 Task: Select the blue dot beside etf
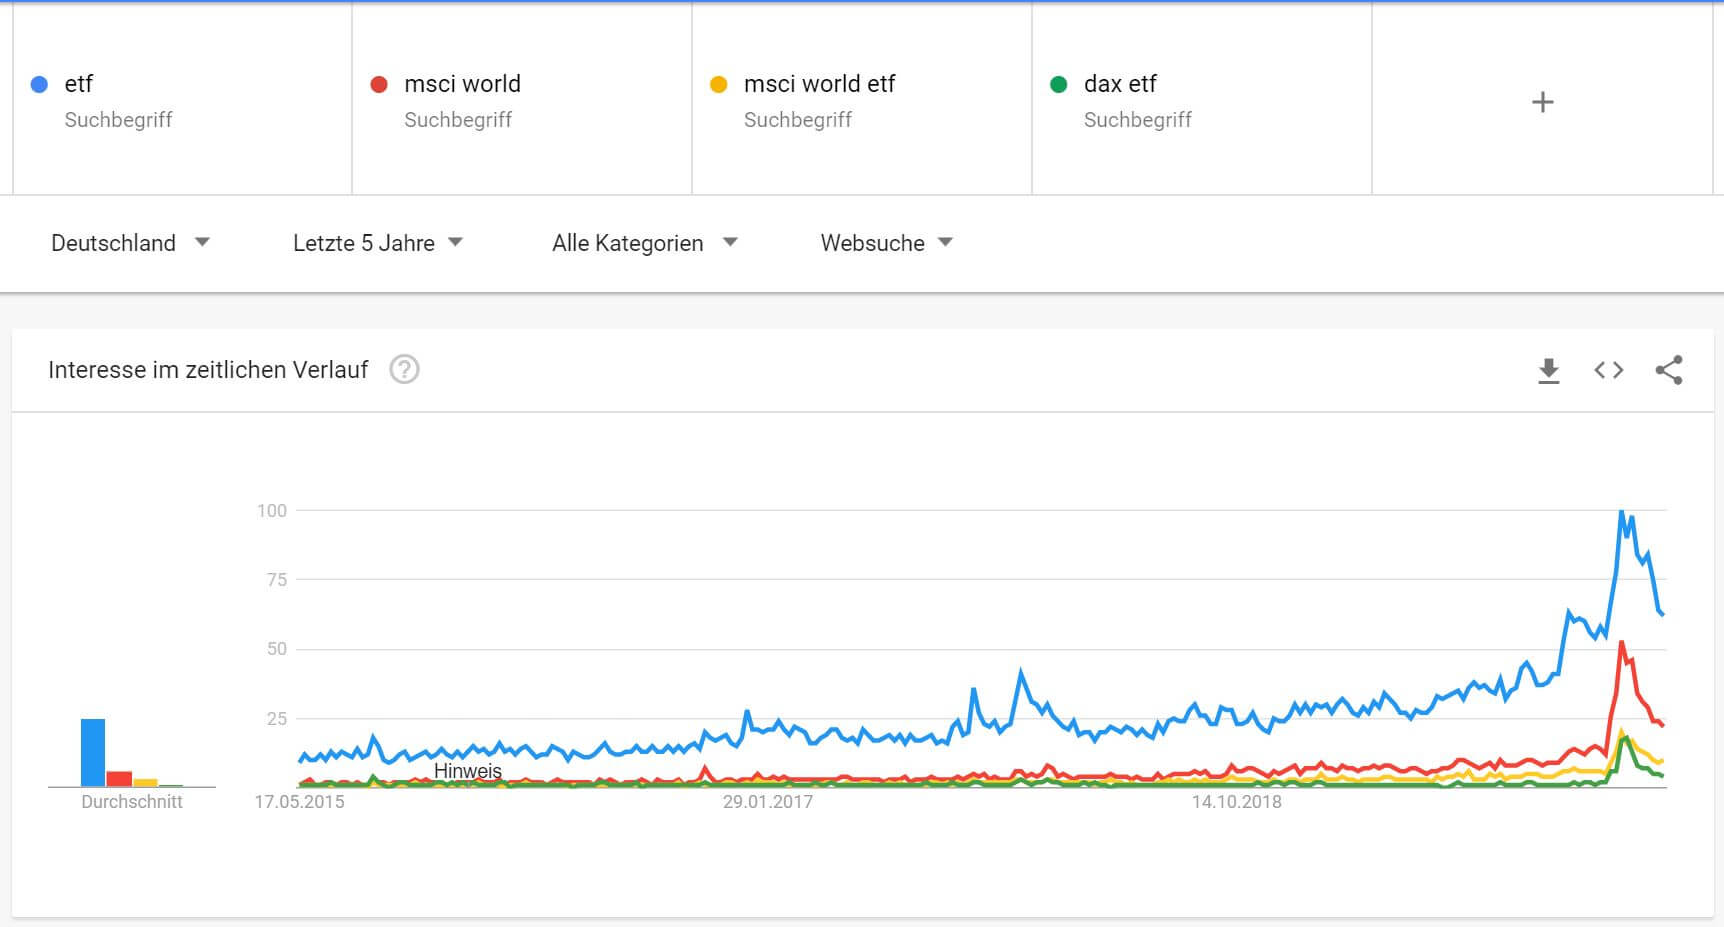point(39,84)
